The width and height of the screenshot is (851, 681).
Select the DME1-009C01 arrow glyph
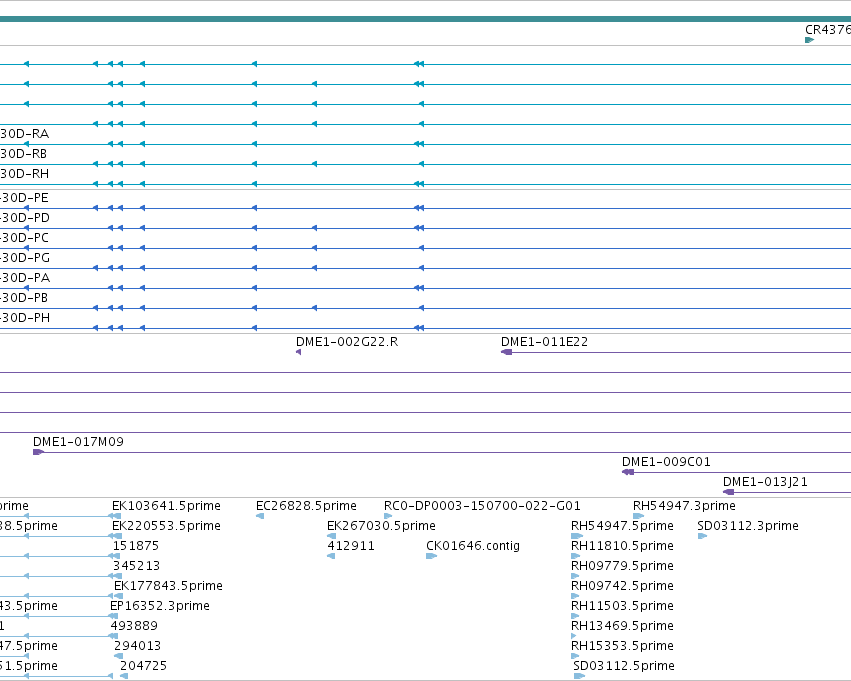pyautogui.click(x=628, y=472)
